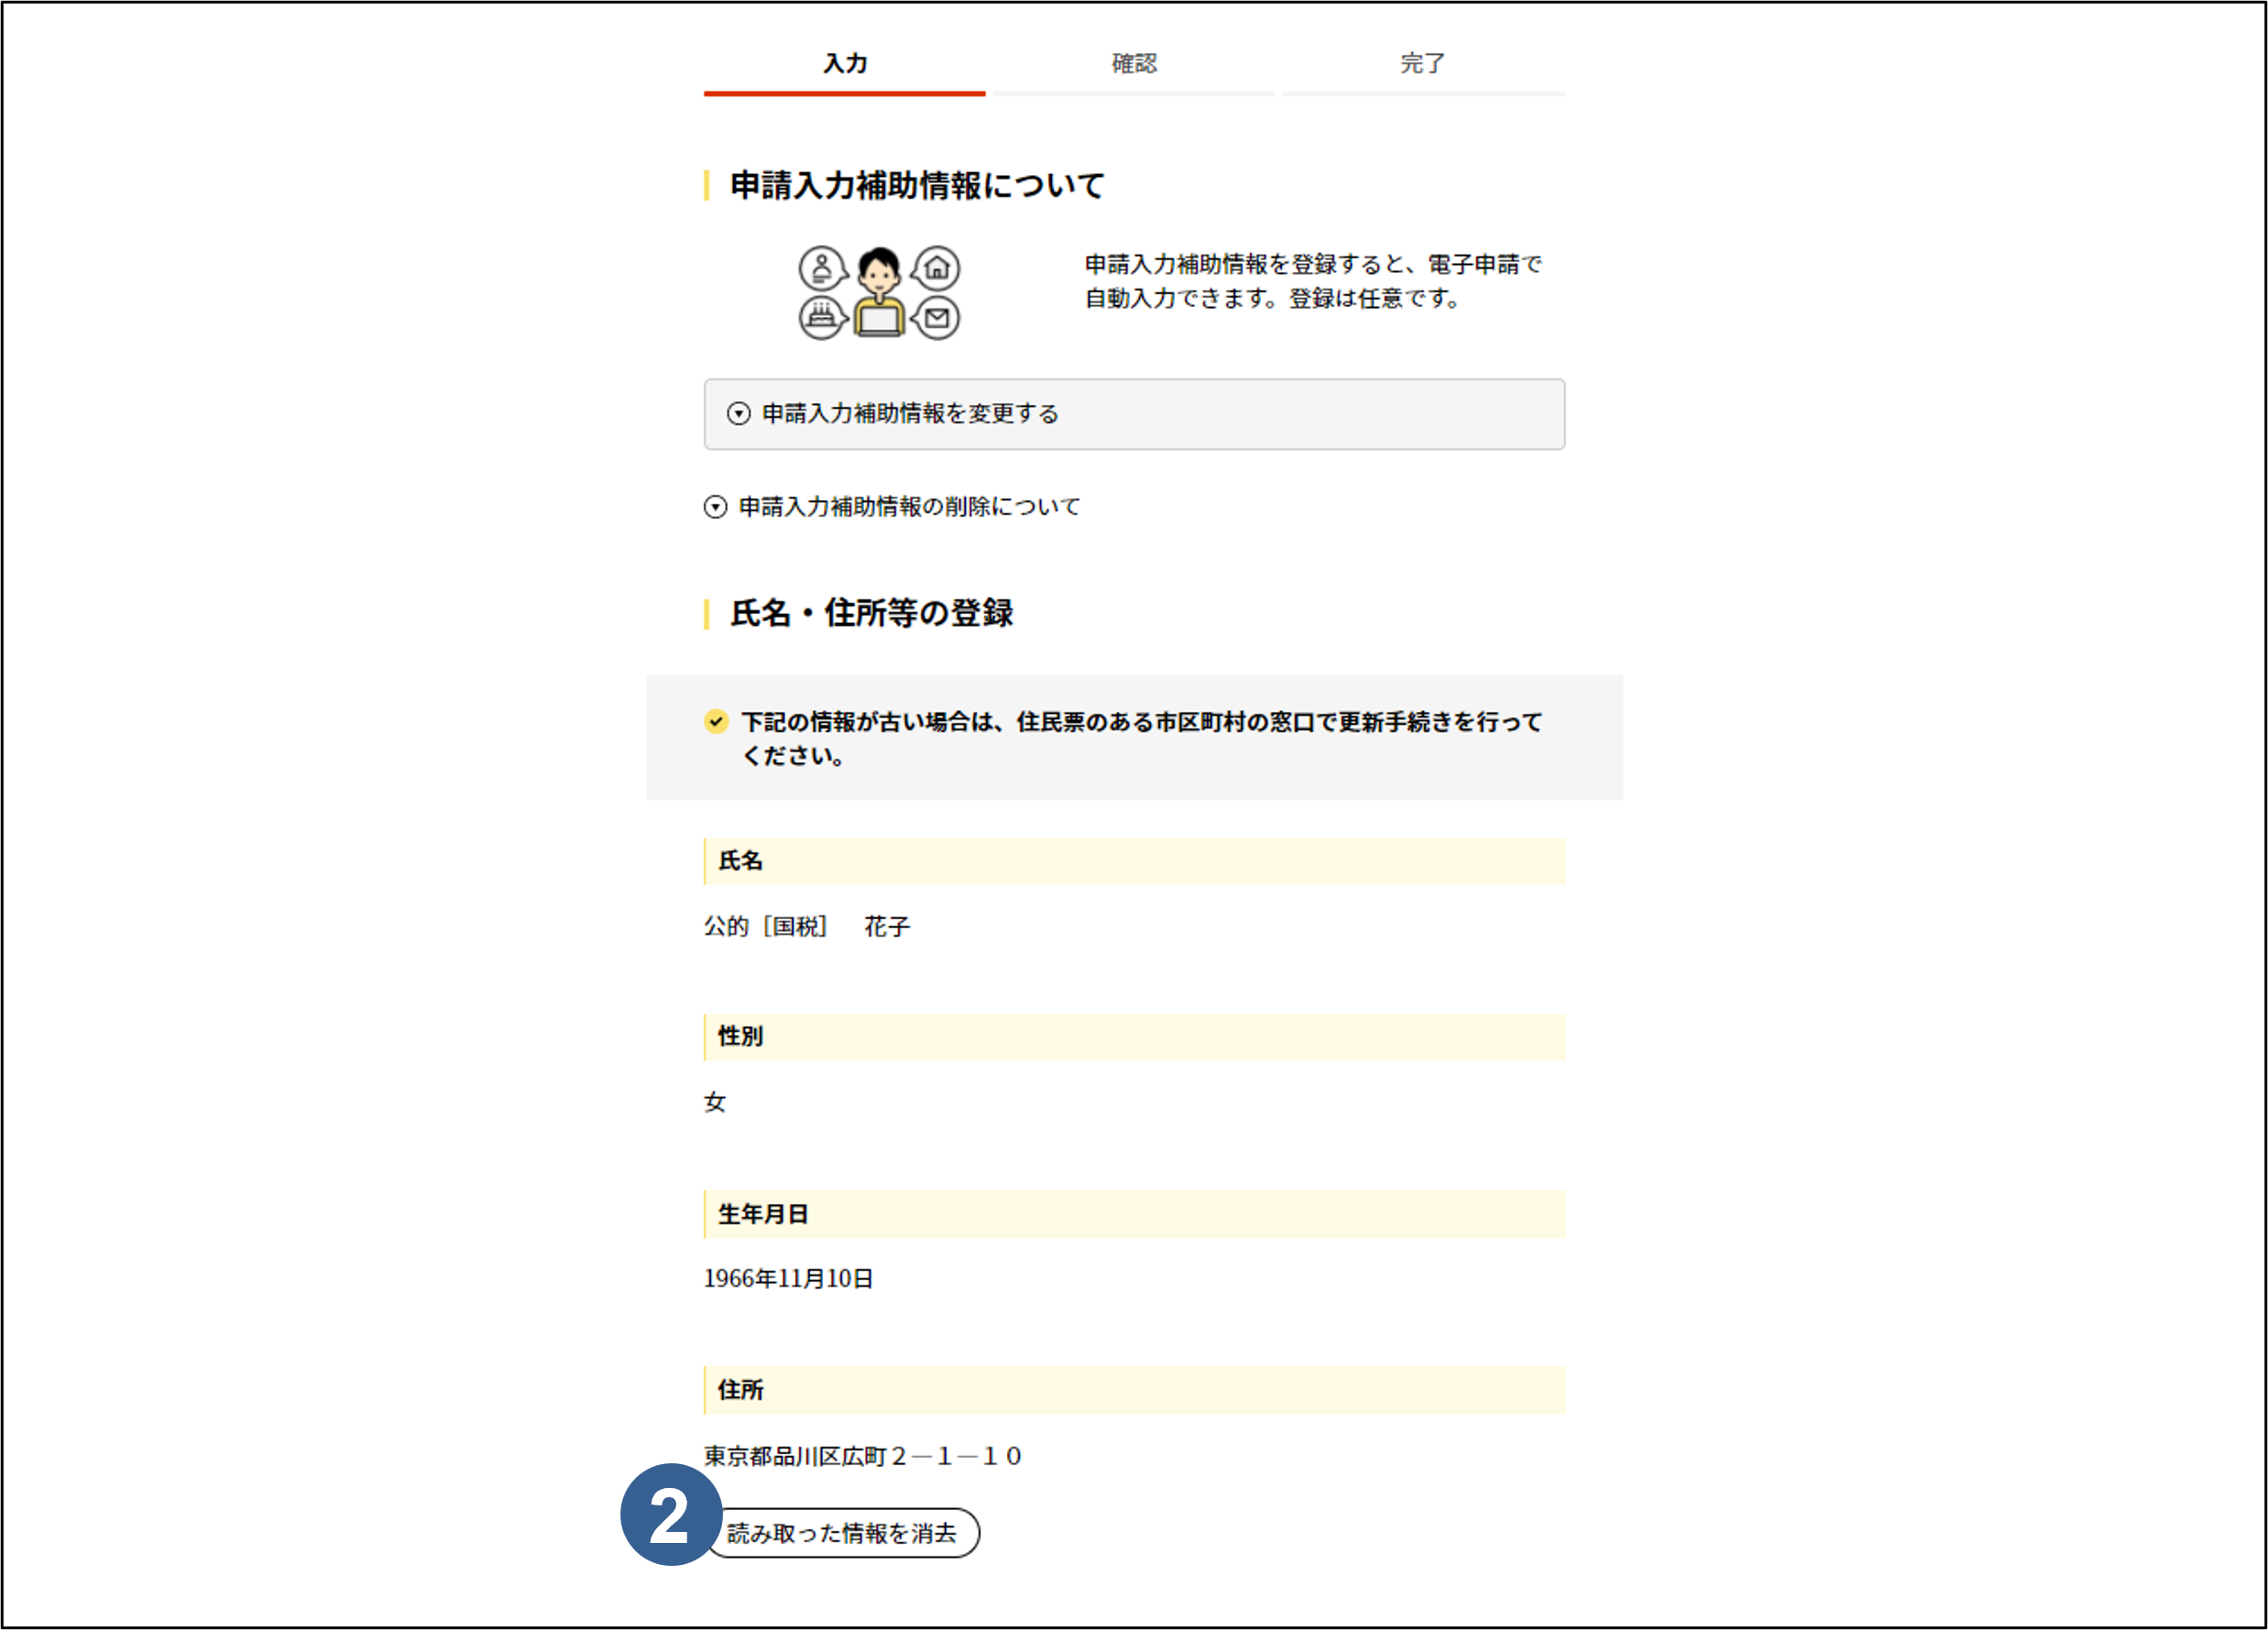Expand 申請入力補助情報の削除について section

892,507
